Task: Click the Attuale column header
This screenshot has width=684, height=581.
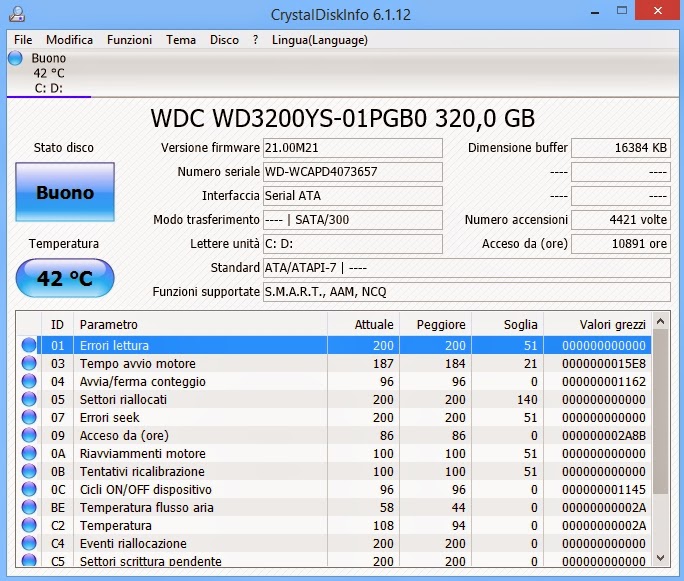Action: click(363, 325)
